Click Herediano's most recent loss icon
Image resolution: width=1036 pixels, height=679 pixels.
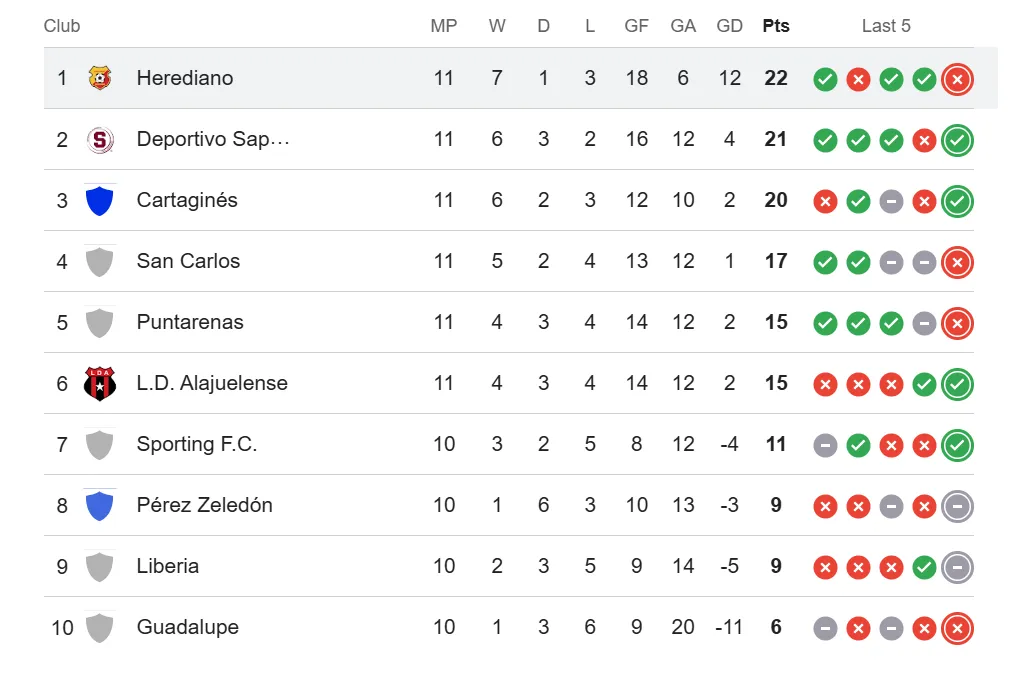957,79
